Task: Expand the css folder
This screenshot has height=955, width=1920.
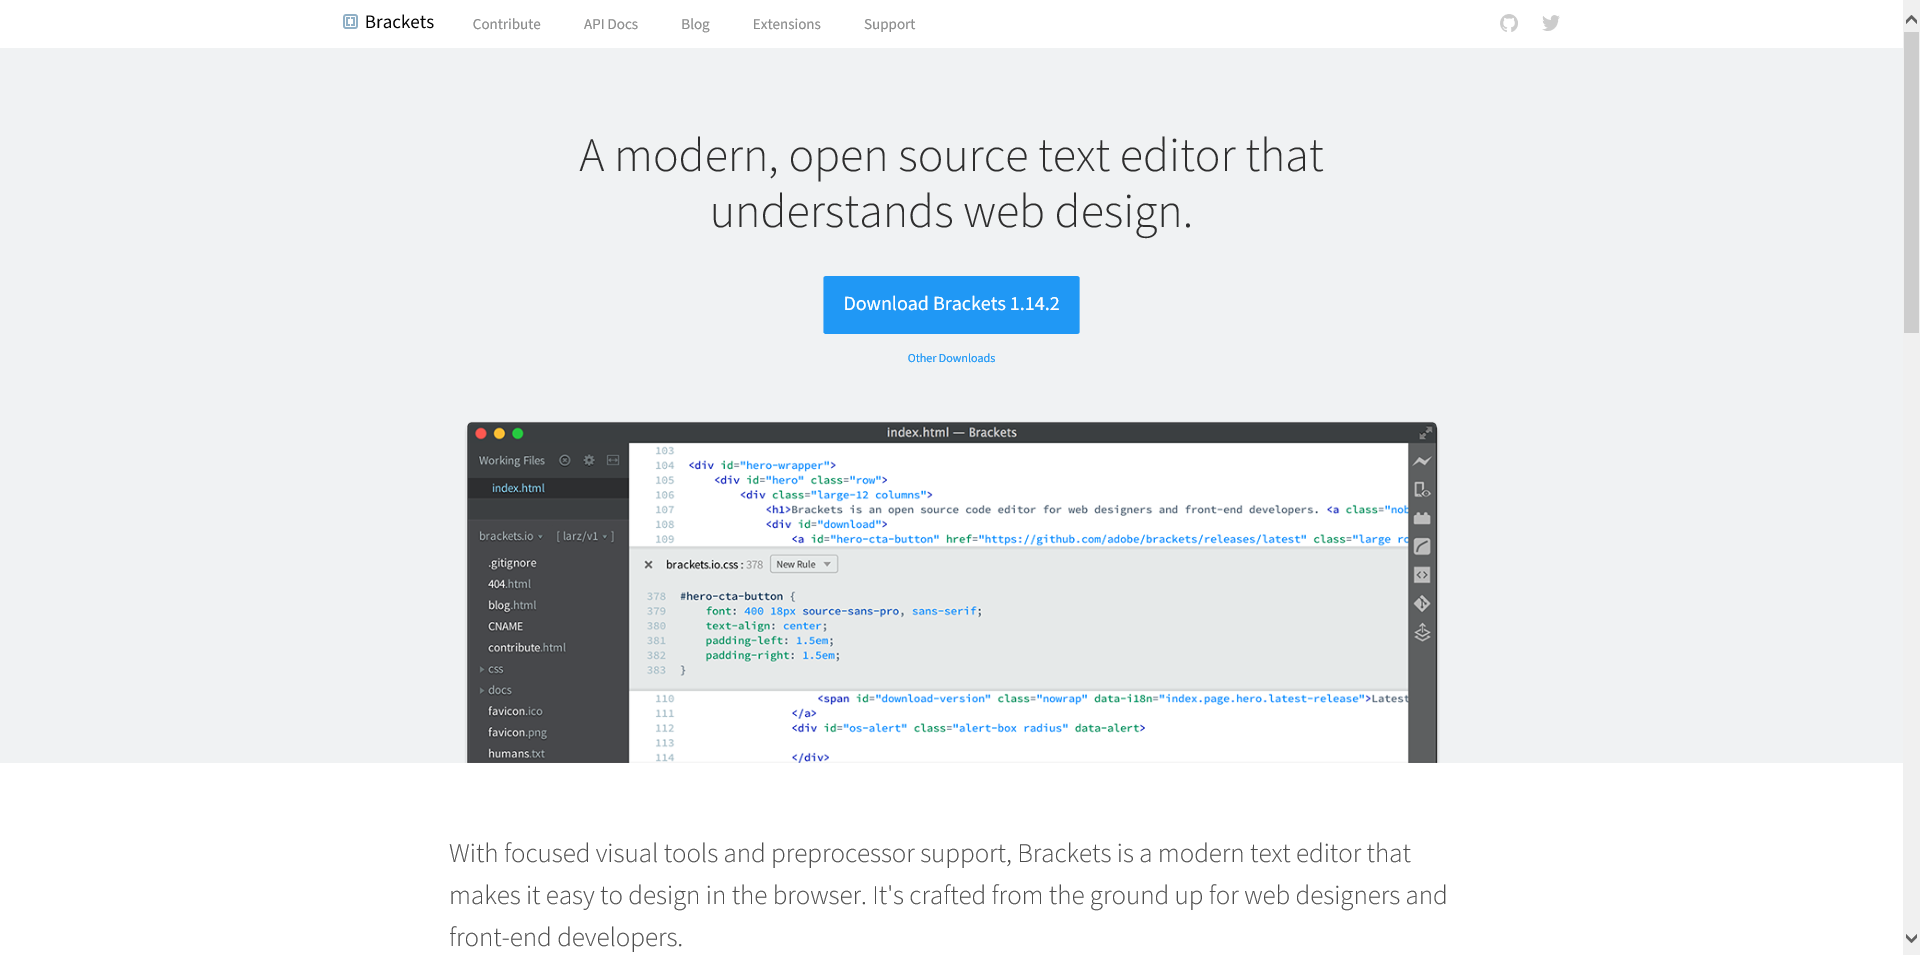Action: 491,669
